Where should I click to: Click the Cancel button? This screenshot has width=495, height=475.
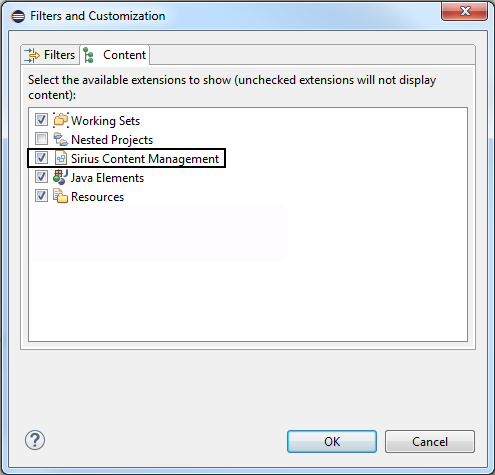430,442
